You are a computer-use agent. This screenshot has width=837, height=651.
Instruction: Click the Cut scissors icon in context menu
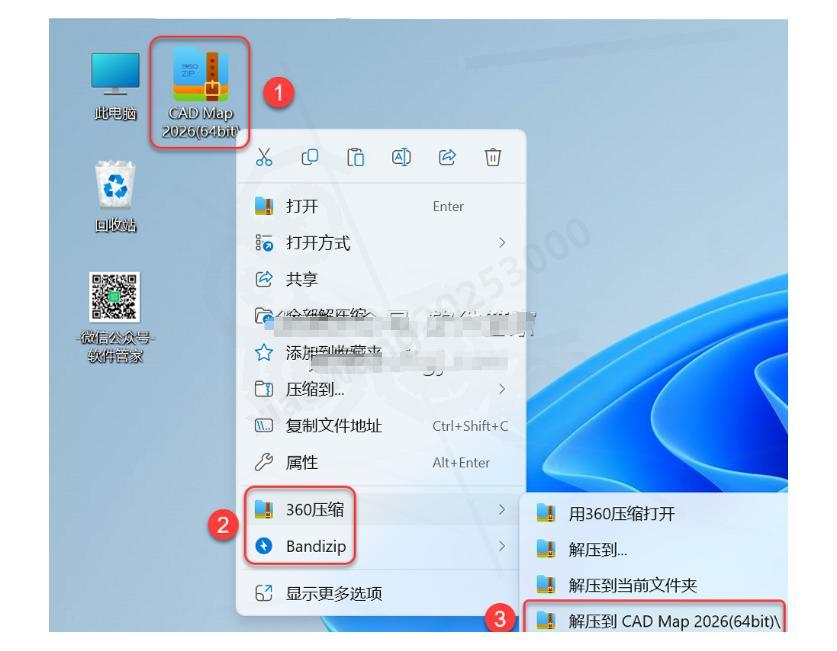tap(264, 157)
